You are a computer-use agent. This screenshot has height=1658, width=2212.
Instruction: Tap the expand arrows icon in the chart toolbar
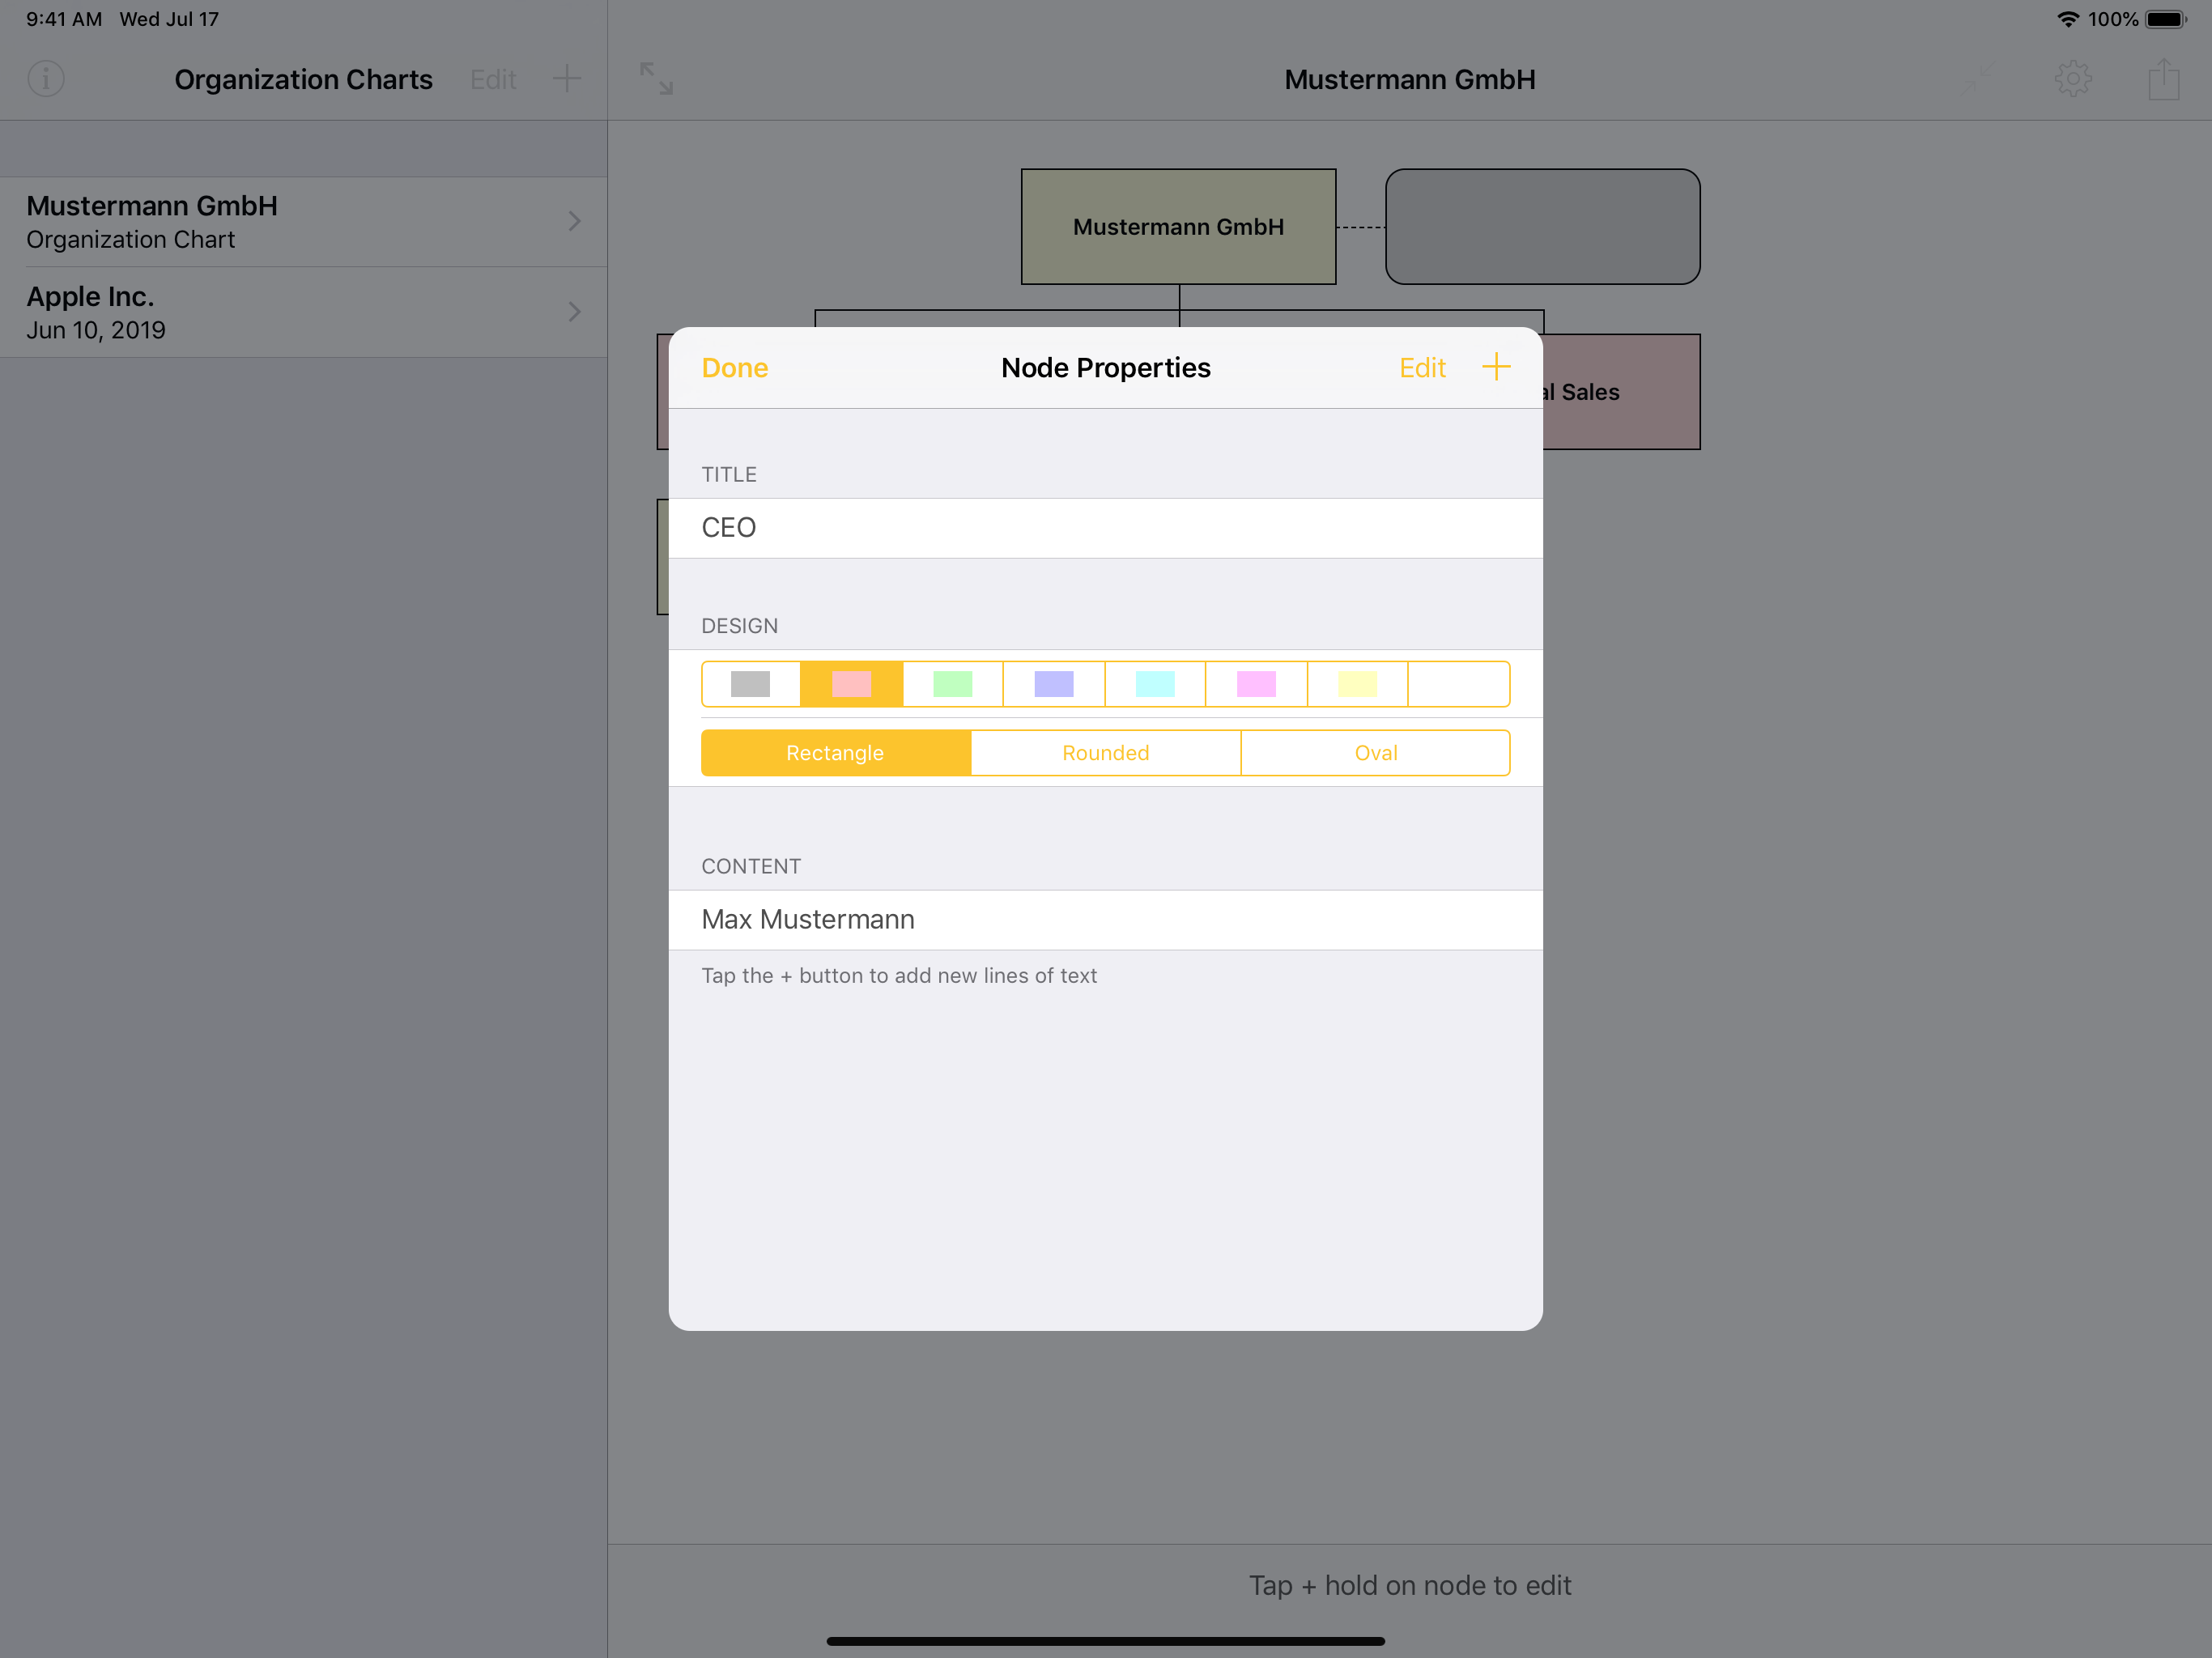coord(657,78)
